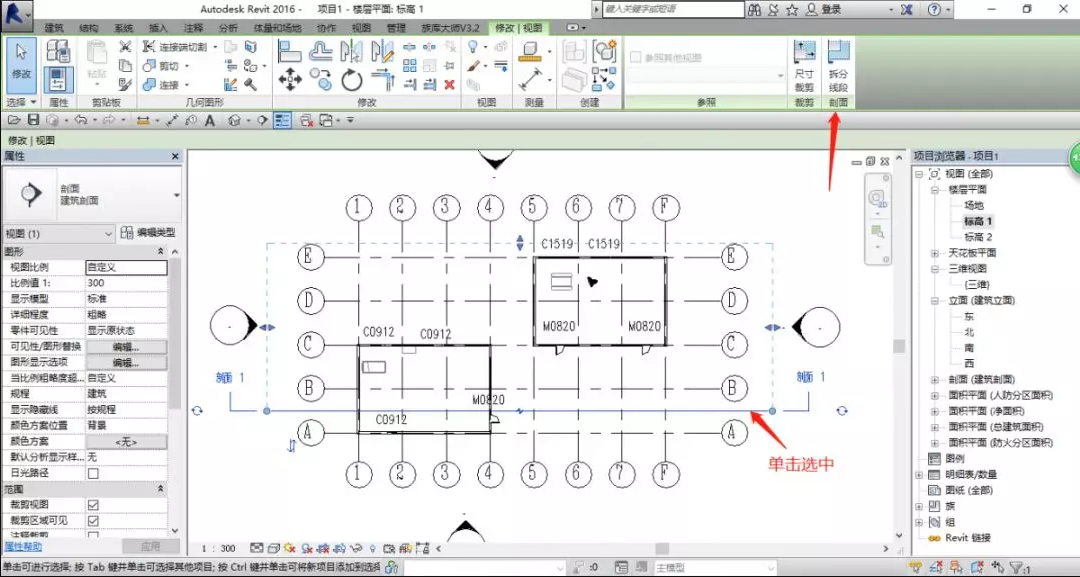Click the Thin Lines toggle icon in quick access

(282, 120)
